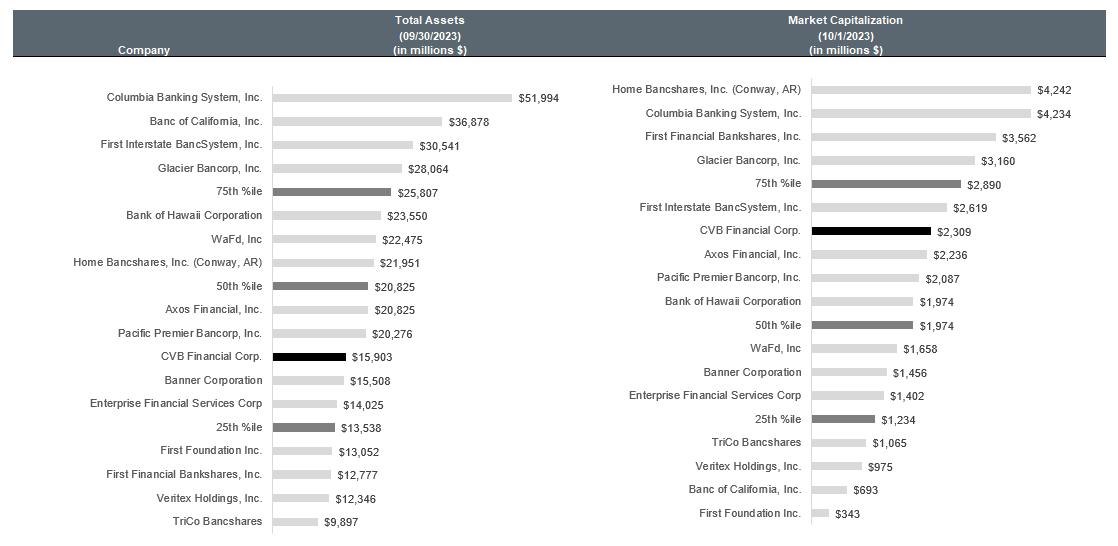Select the Columbia Banking System $51,994 bar
The image size is (1118, 546).
coord(392,98)
